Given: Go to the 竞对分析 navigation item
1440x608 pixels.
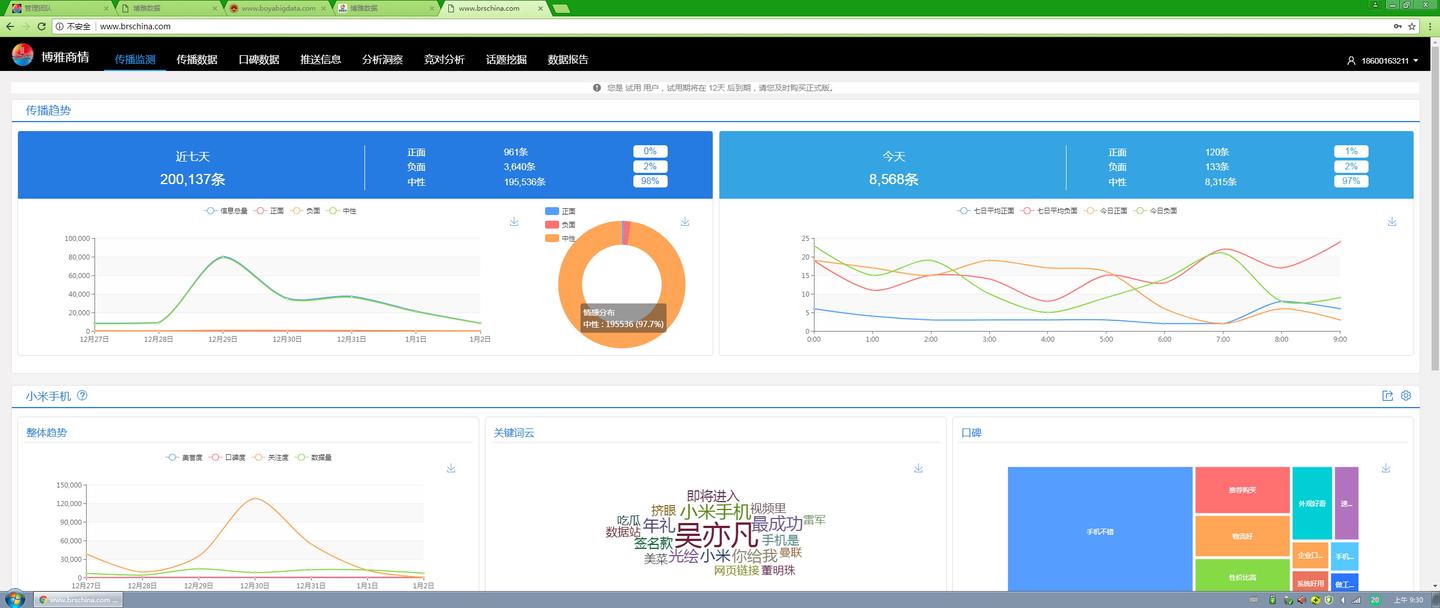Looking at the screenshot, I should click(x=444, y=59).
